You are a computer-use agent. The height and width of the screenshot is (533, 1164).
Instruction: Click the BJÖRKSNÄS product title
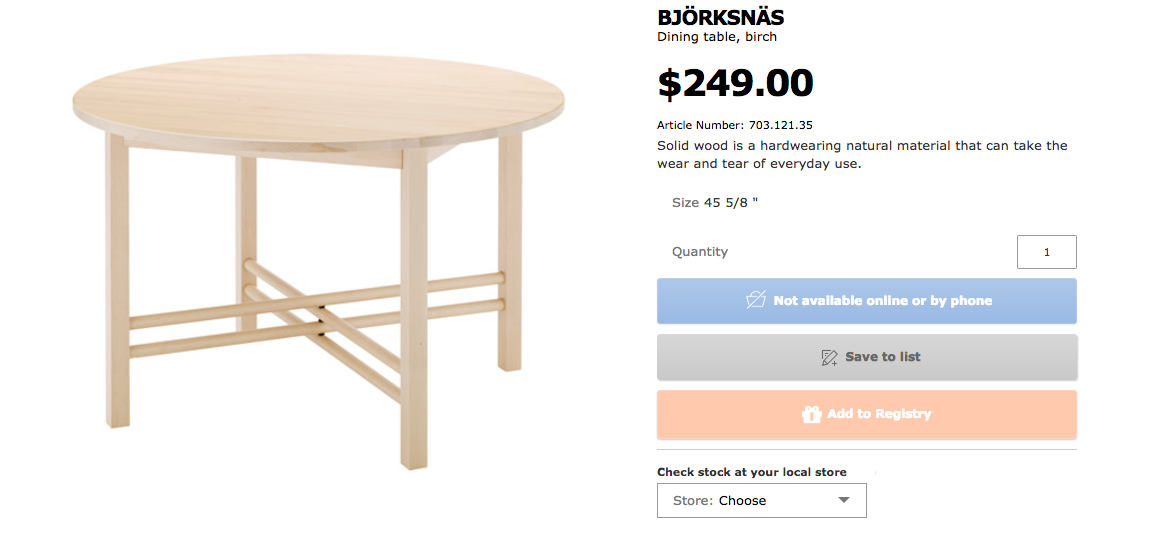pyautogui.click(x=720, y=18)
